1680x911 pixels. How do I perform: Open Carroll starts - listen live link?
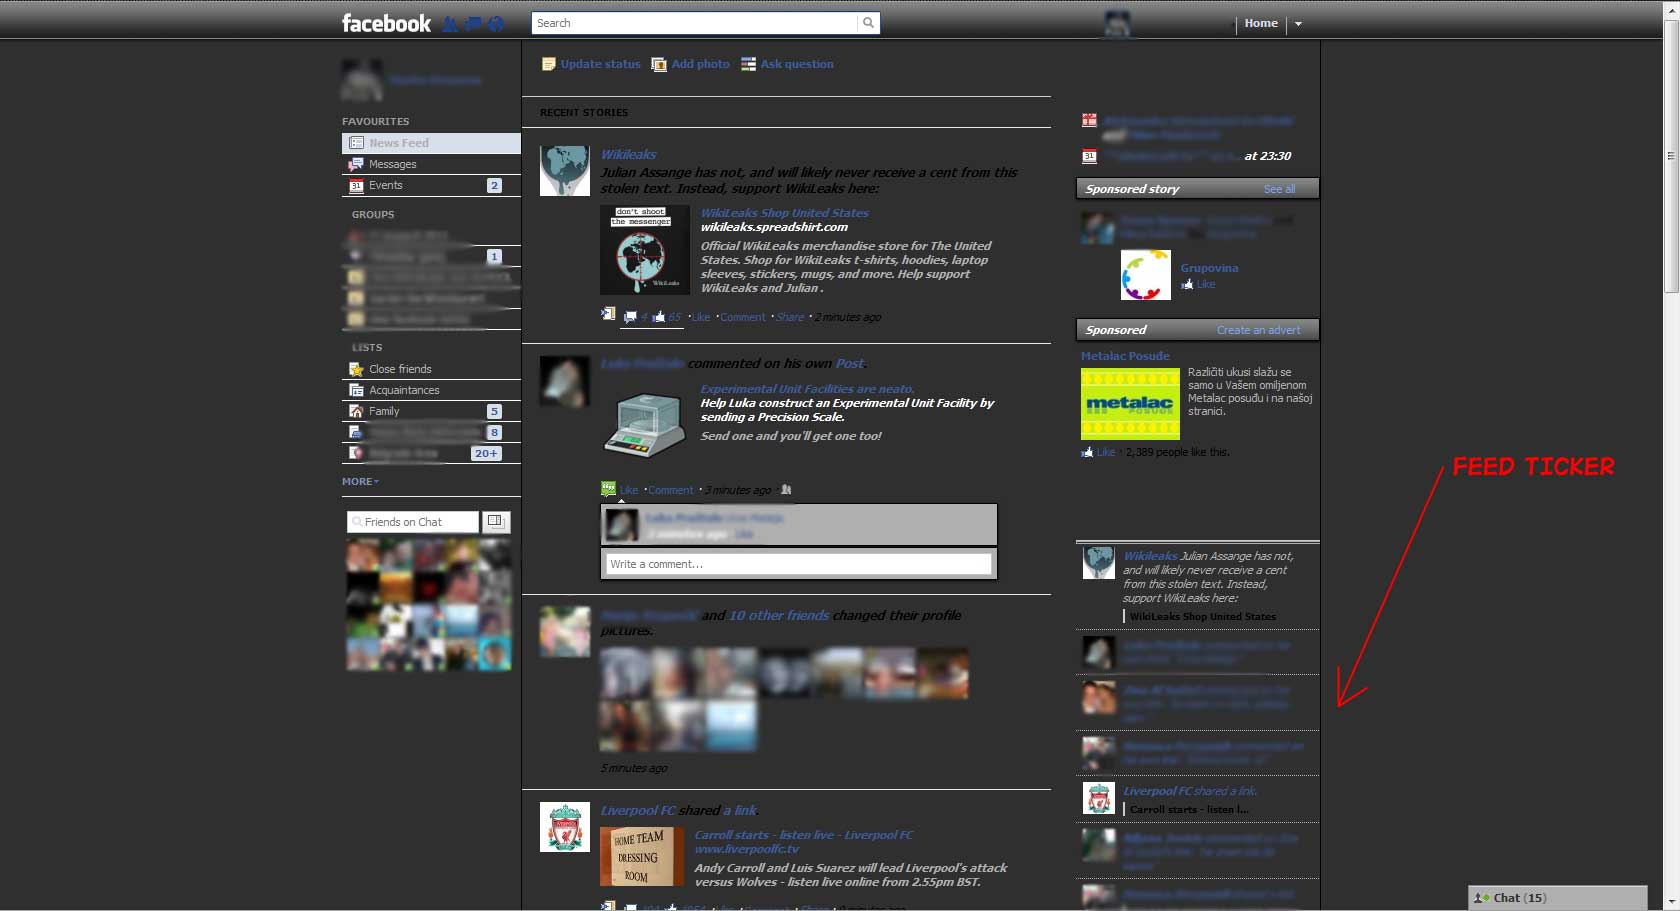click(803, 835)
